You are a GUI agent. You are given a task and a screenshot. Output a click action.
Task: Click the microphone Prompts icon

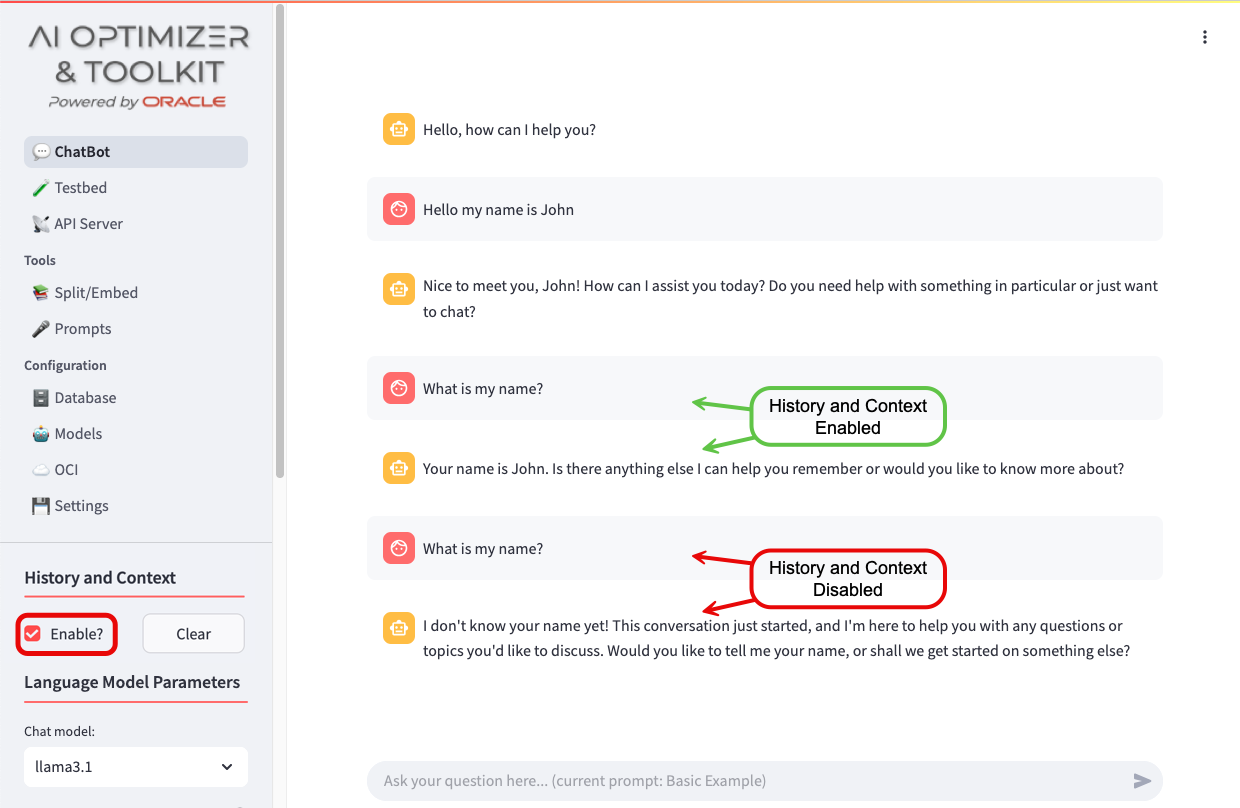pyautogui.click(x=41, y=329)
